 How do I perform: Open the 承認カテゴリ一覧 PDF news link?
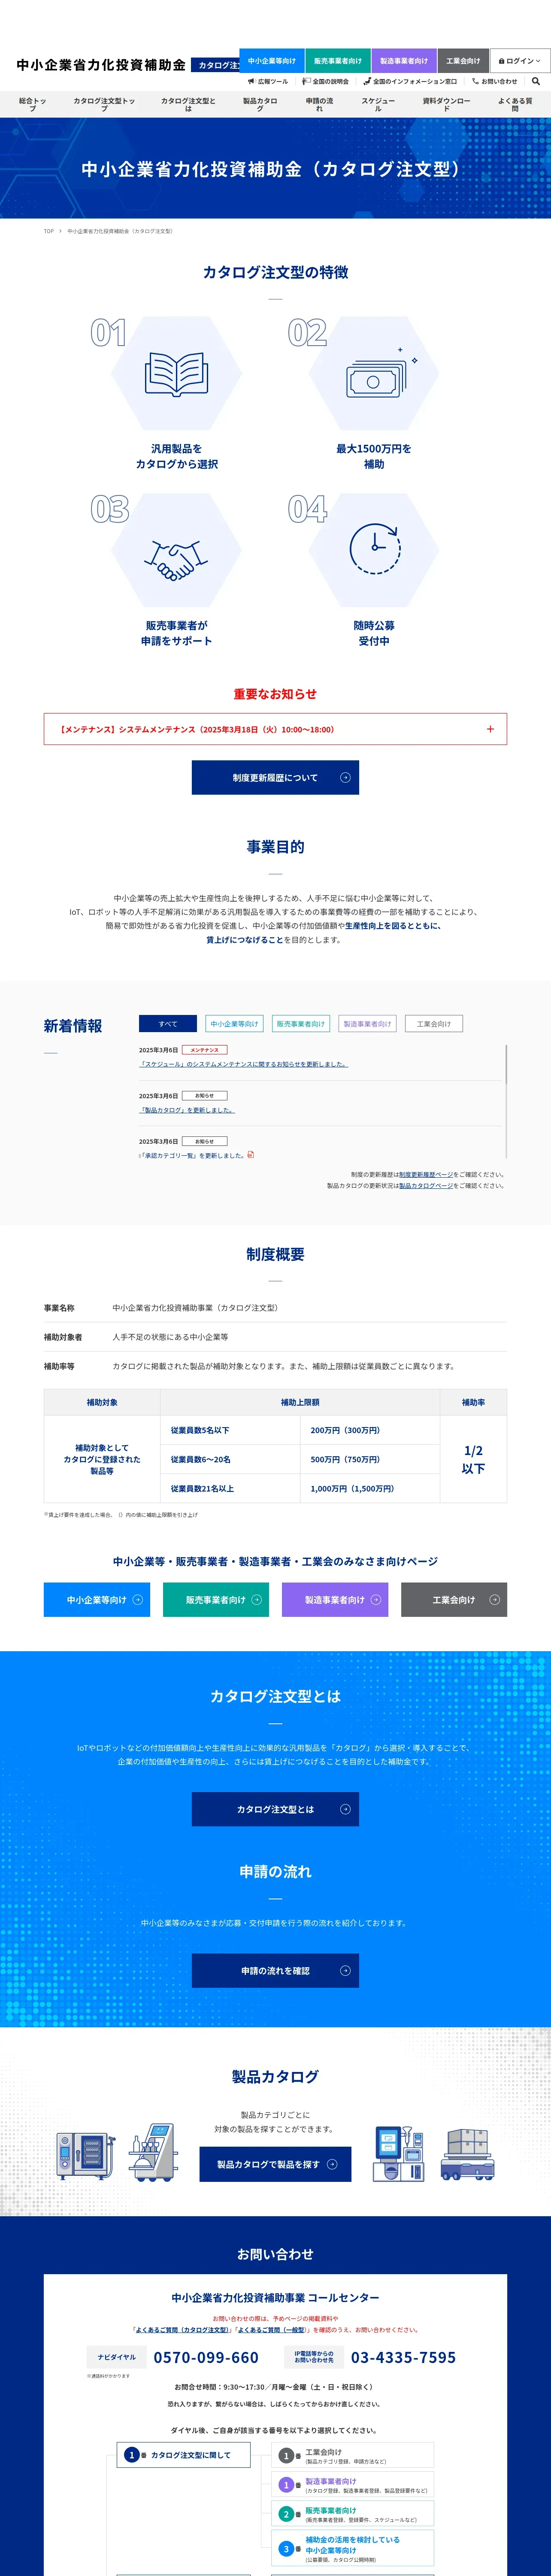click(192, 1155)
